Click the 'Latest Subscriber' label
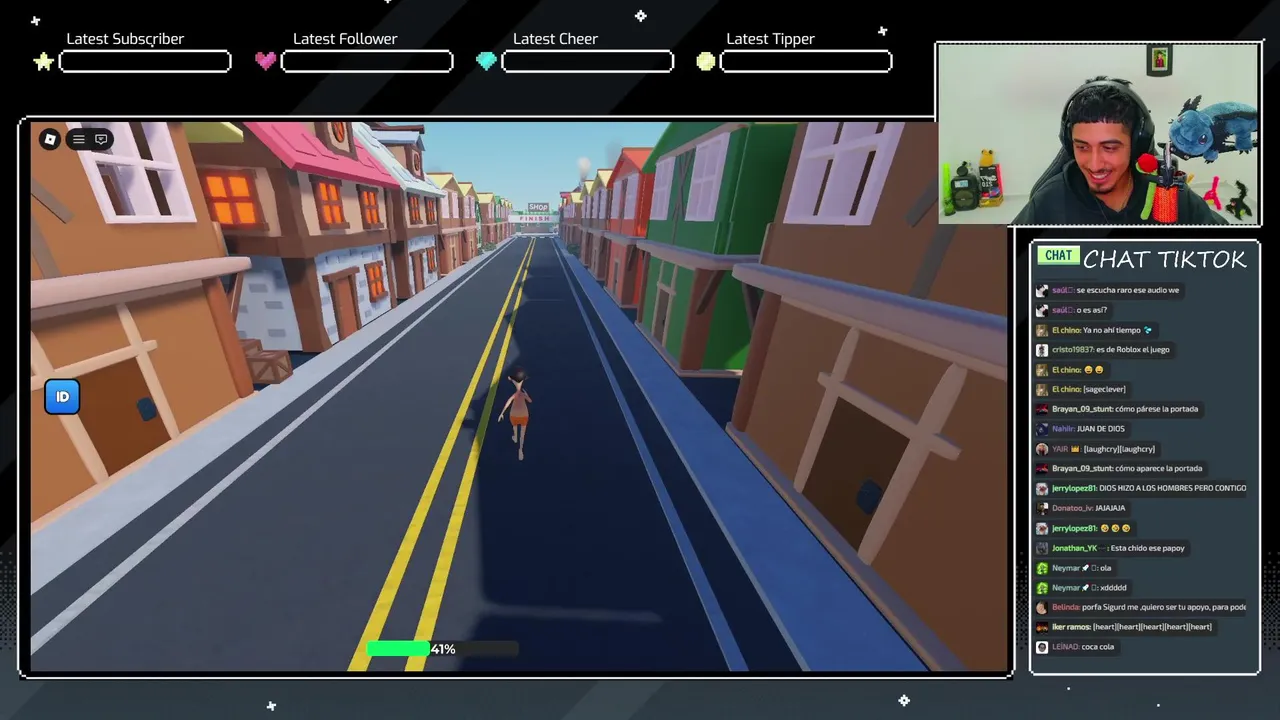This screenshot has height=720, width=1280. click(x=125, y=39)
